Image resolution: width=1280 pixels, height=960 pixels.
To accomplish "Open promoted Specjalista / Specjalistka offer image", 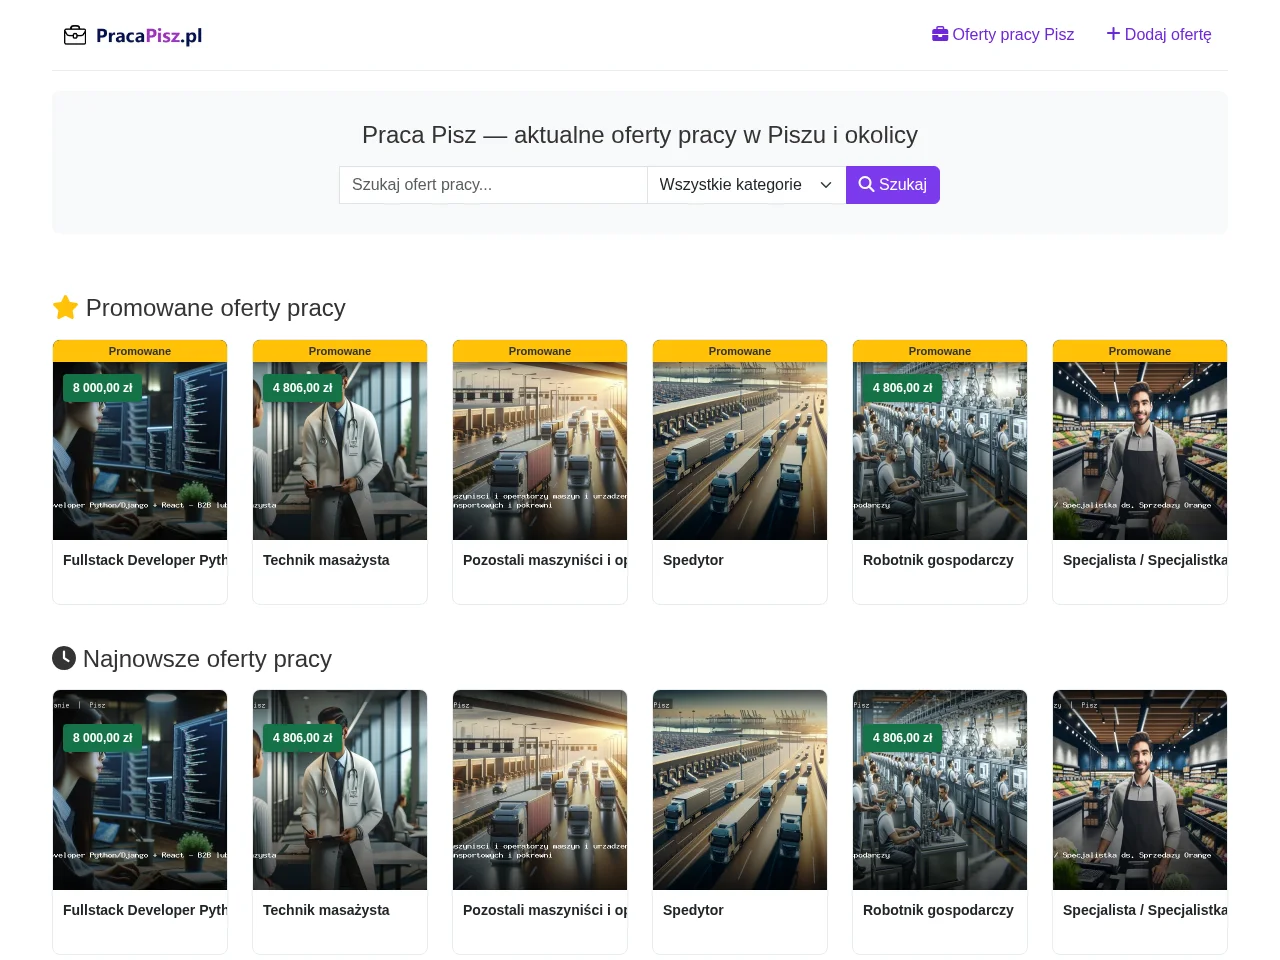I will click(1140, 451).
